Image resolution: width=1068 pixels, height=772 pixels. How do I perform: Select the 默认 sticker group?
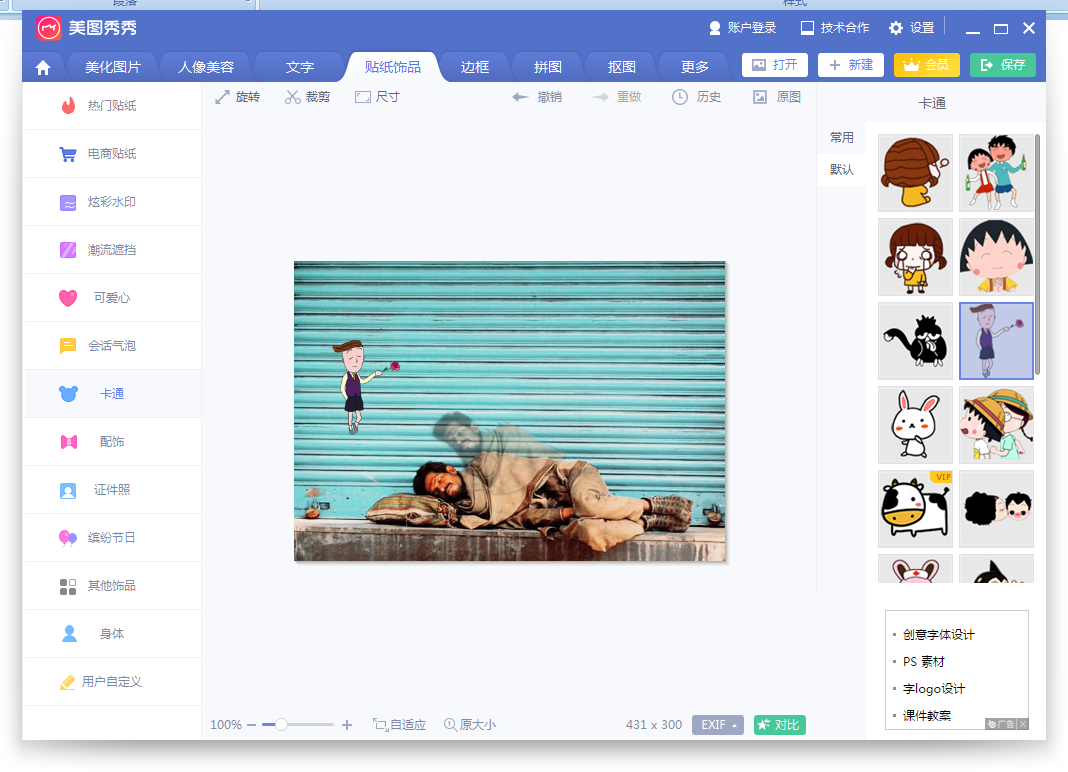click(x=842, y=170)
